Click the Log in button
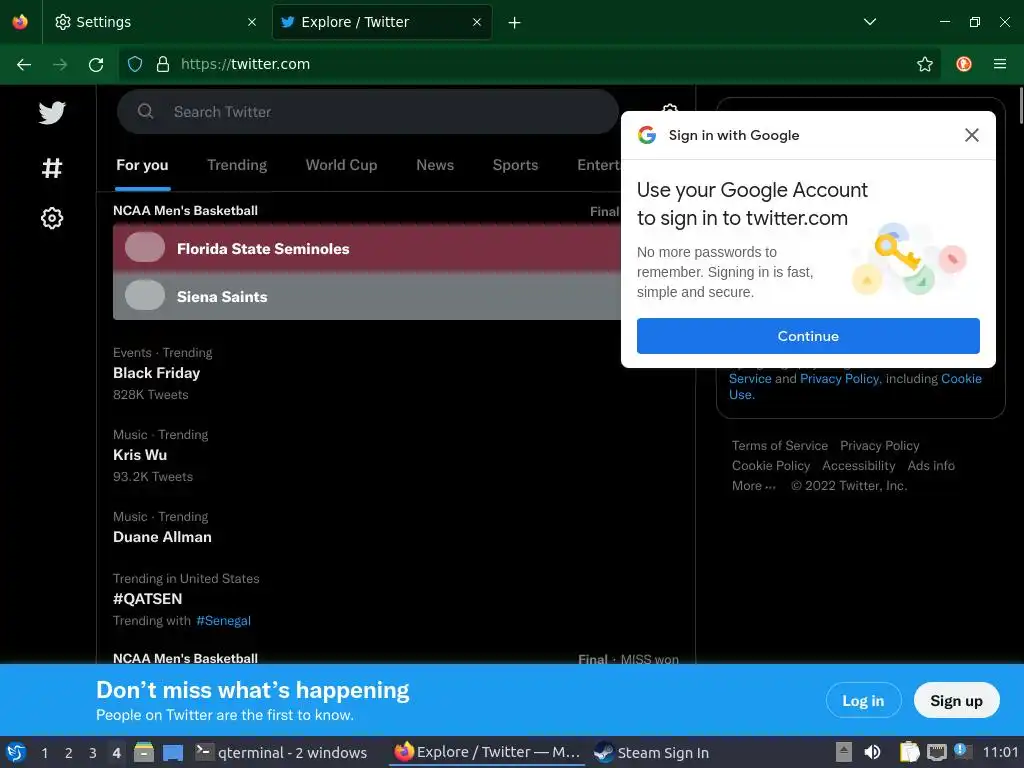The image size is (1024, 768). click(863, 701)
